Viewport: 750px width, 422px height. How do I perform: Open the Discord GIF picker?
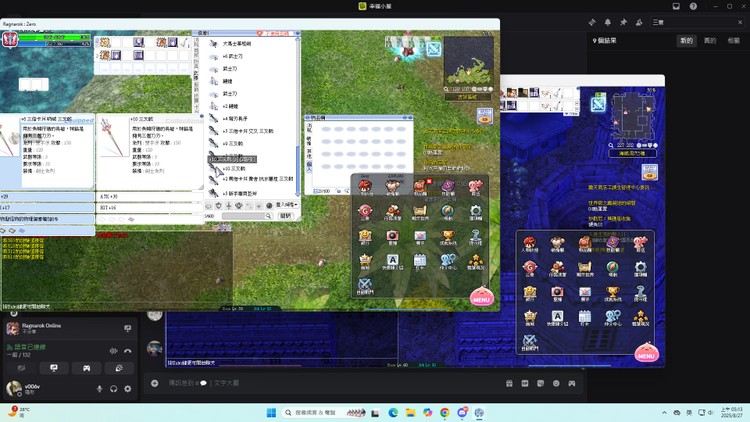coord(525,383)
